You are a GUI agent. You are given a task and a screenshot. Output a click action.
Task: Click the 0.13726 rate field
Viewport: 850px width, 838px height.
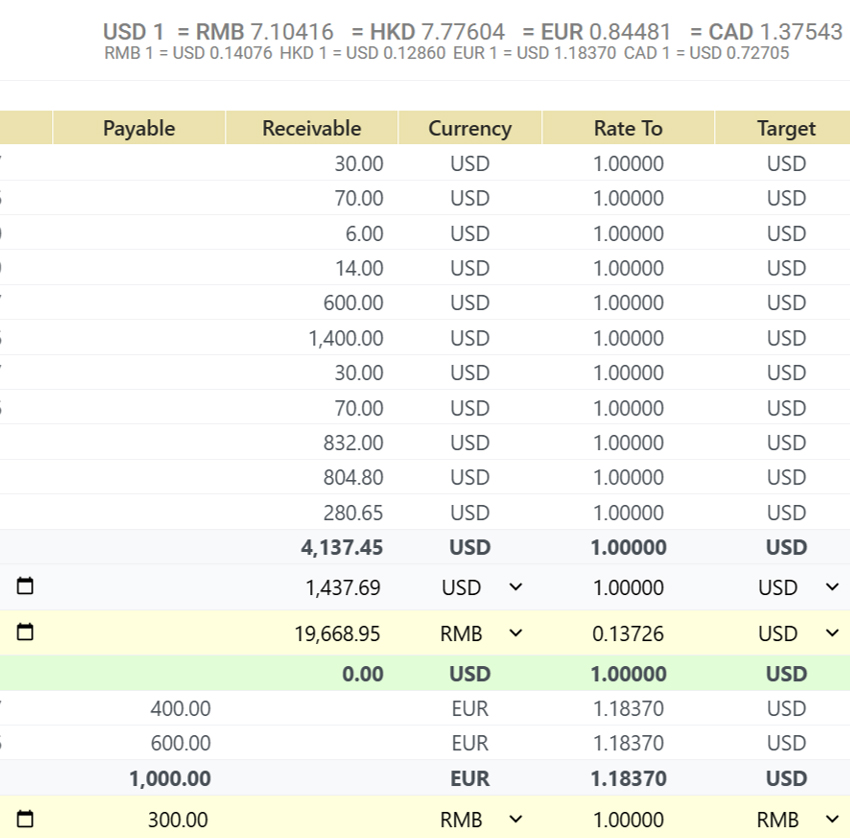628,634
